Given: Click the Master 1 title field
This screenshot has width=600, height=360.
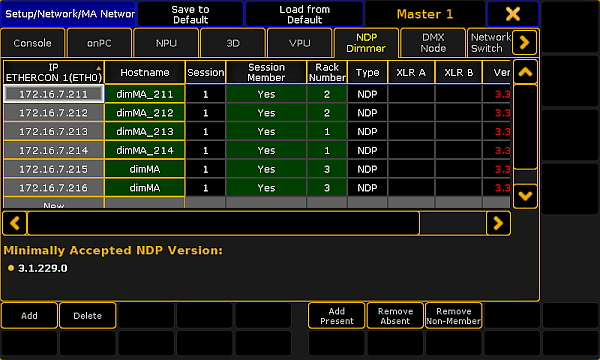Looking at the screenshot, I should [425, 14].
